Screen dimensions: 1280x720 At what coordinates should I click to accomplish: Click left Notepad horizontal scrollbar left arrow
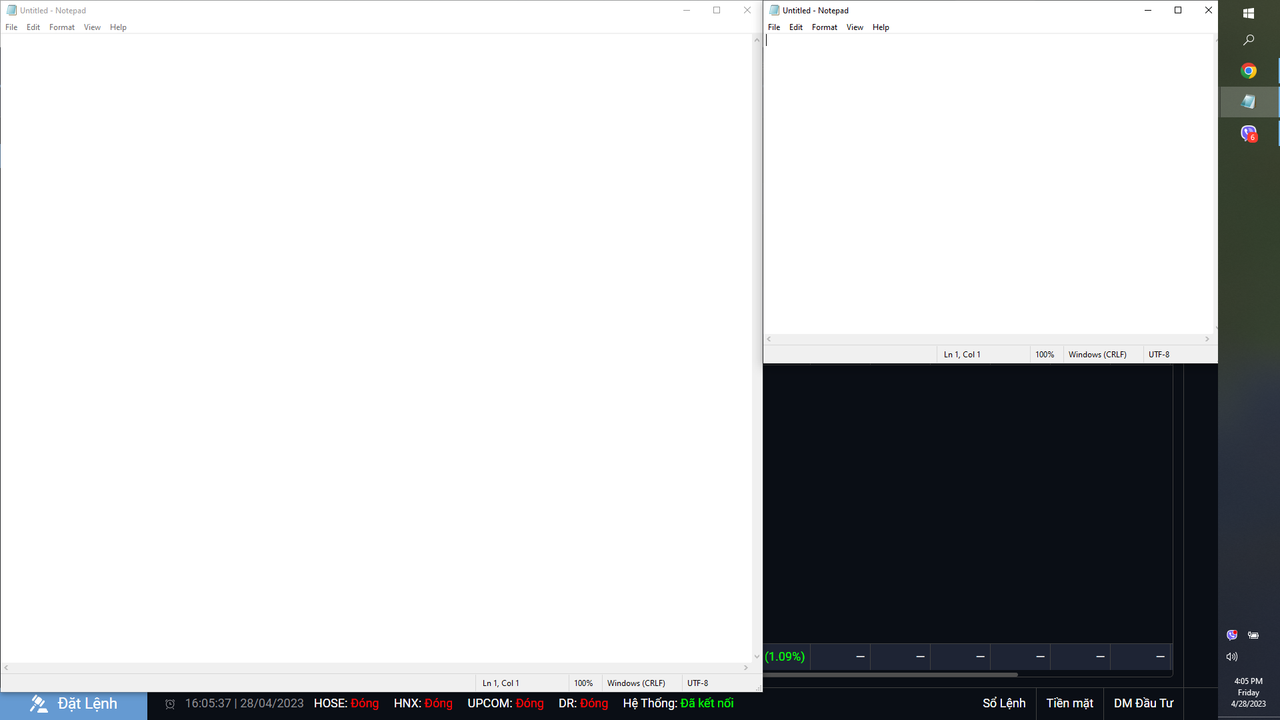5,667
